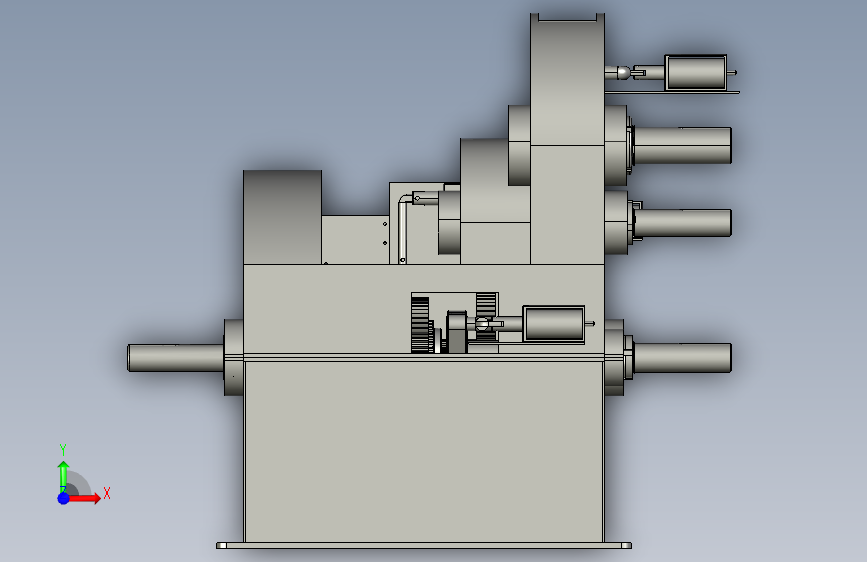Click the green Y axis arrow of triad
The height and width of the screenshot is (562, 867).
point(64,476)
